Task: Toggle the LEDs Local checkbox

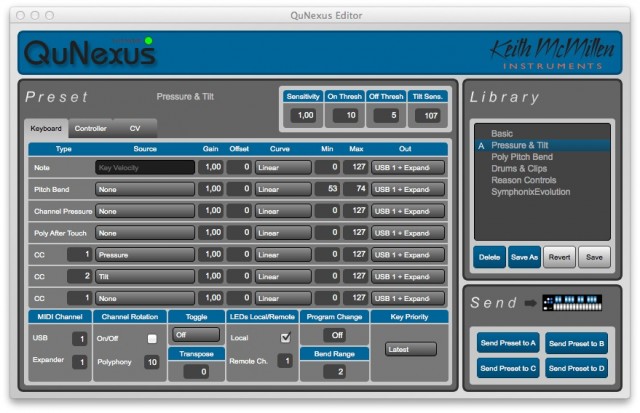Action: coord(285,338)
